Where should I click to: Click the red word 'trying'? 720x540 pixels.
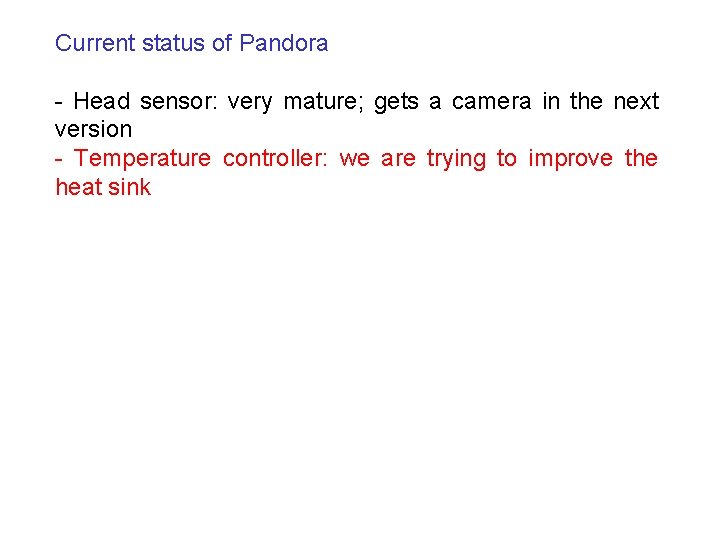coord(456,160)
